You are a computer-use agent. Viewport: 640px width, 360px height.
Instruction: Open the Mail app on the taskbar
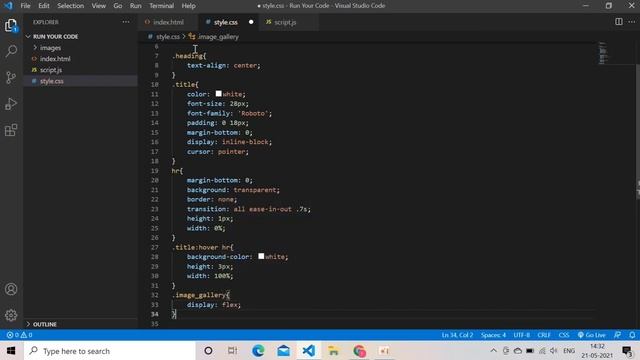click(x=283, y=351)
